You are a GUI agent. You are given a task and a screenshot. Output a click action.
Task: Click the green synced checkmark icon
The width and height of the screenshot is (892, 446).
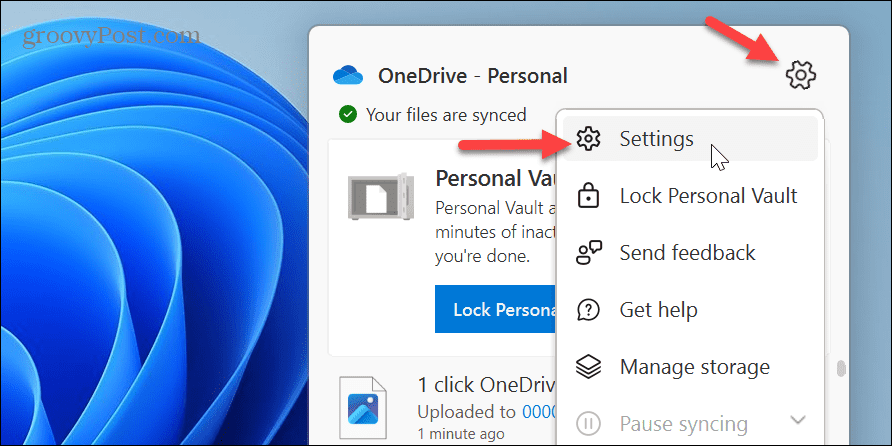348,115
